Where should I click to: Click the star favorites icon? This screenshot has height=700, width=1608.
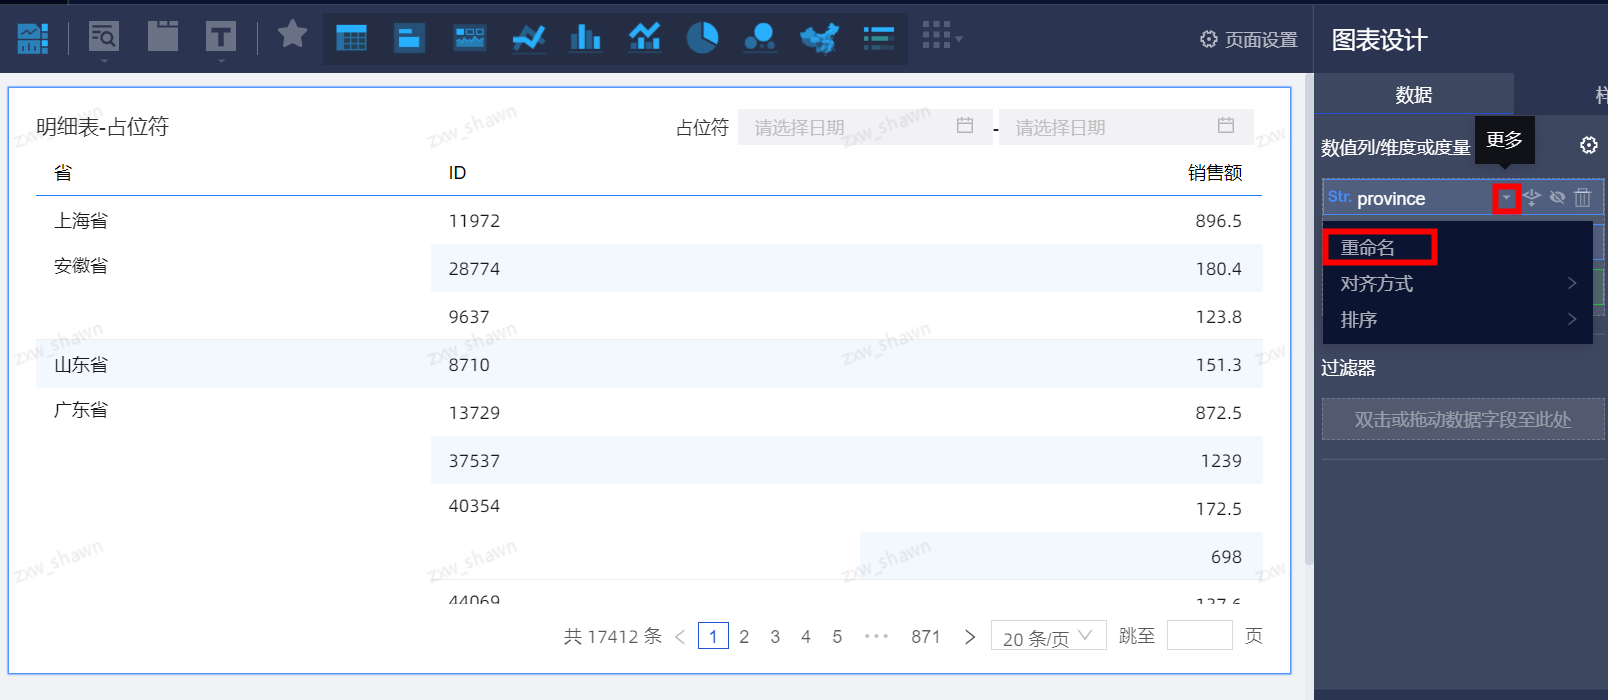tap(292, 34)
